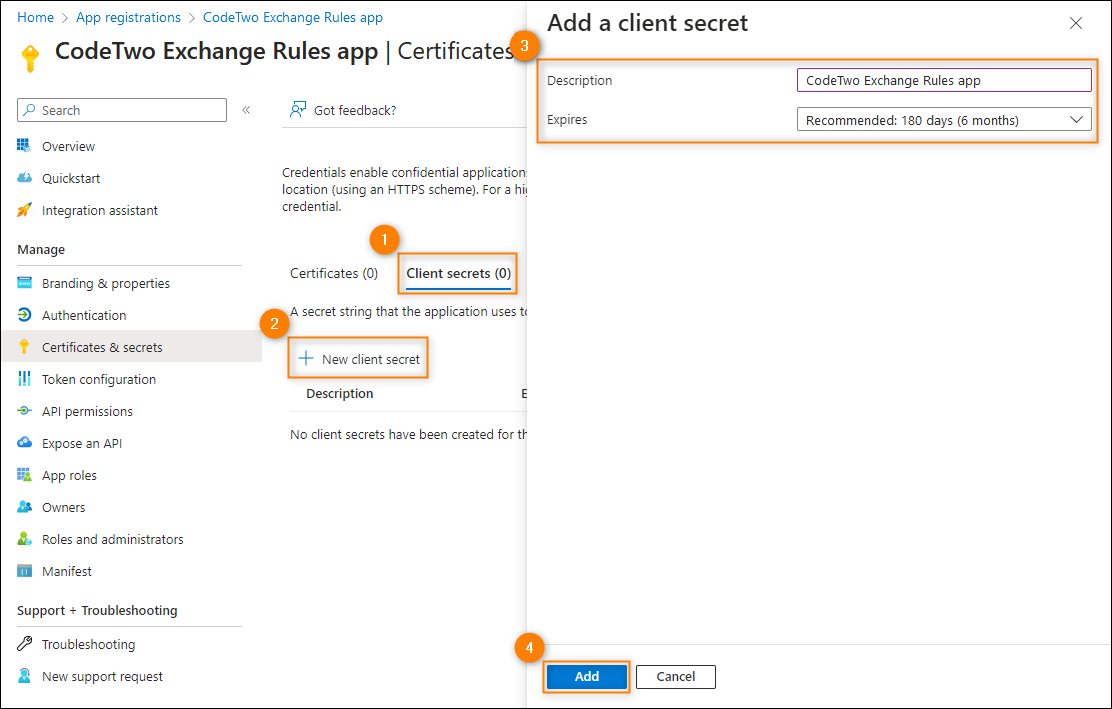This screenshot has width=1112, height=709.
Task: Click the feedback person icon
Action: pos(298,110)
